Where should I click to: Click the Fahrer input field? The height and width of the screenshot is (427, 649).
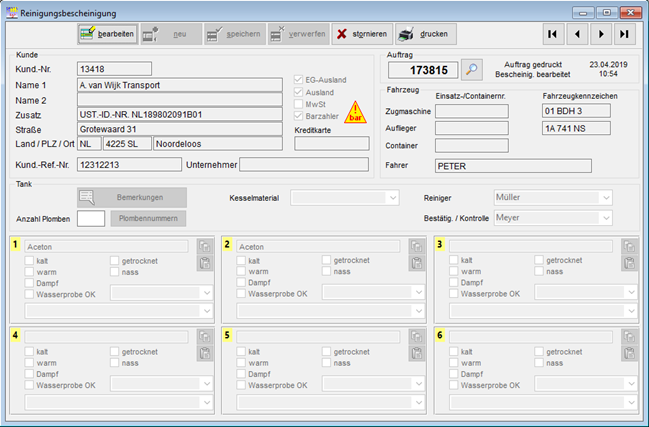point(513,165)
